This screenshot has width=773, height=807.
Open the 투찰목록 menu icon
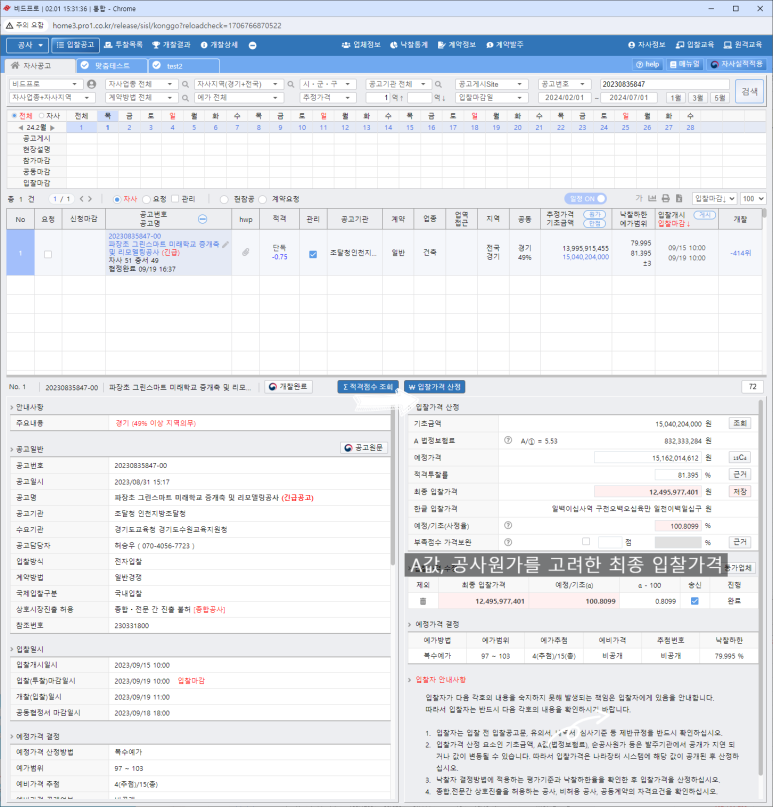point(108,45)
